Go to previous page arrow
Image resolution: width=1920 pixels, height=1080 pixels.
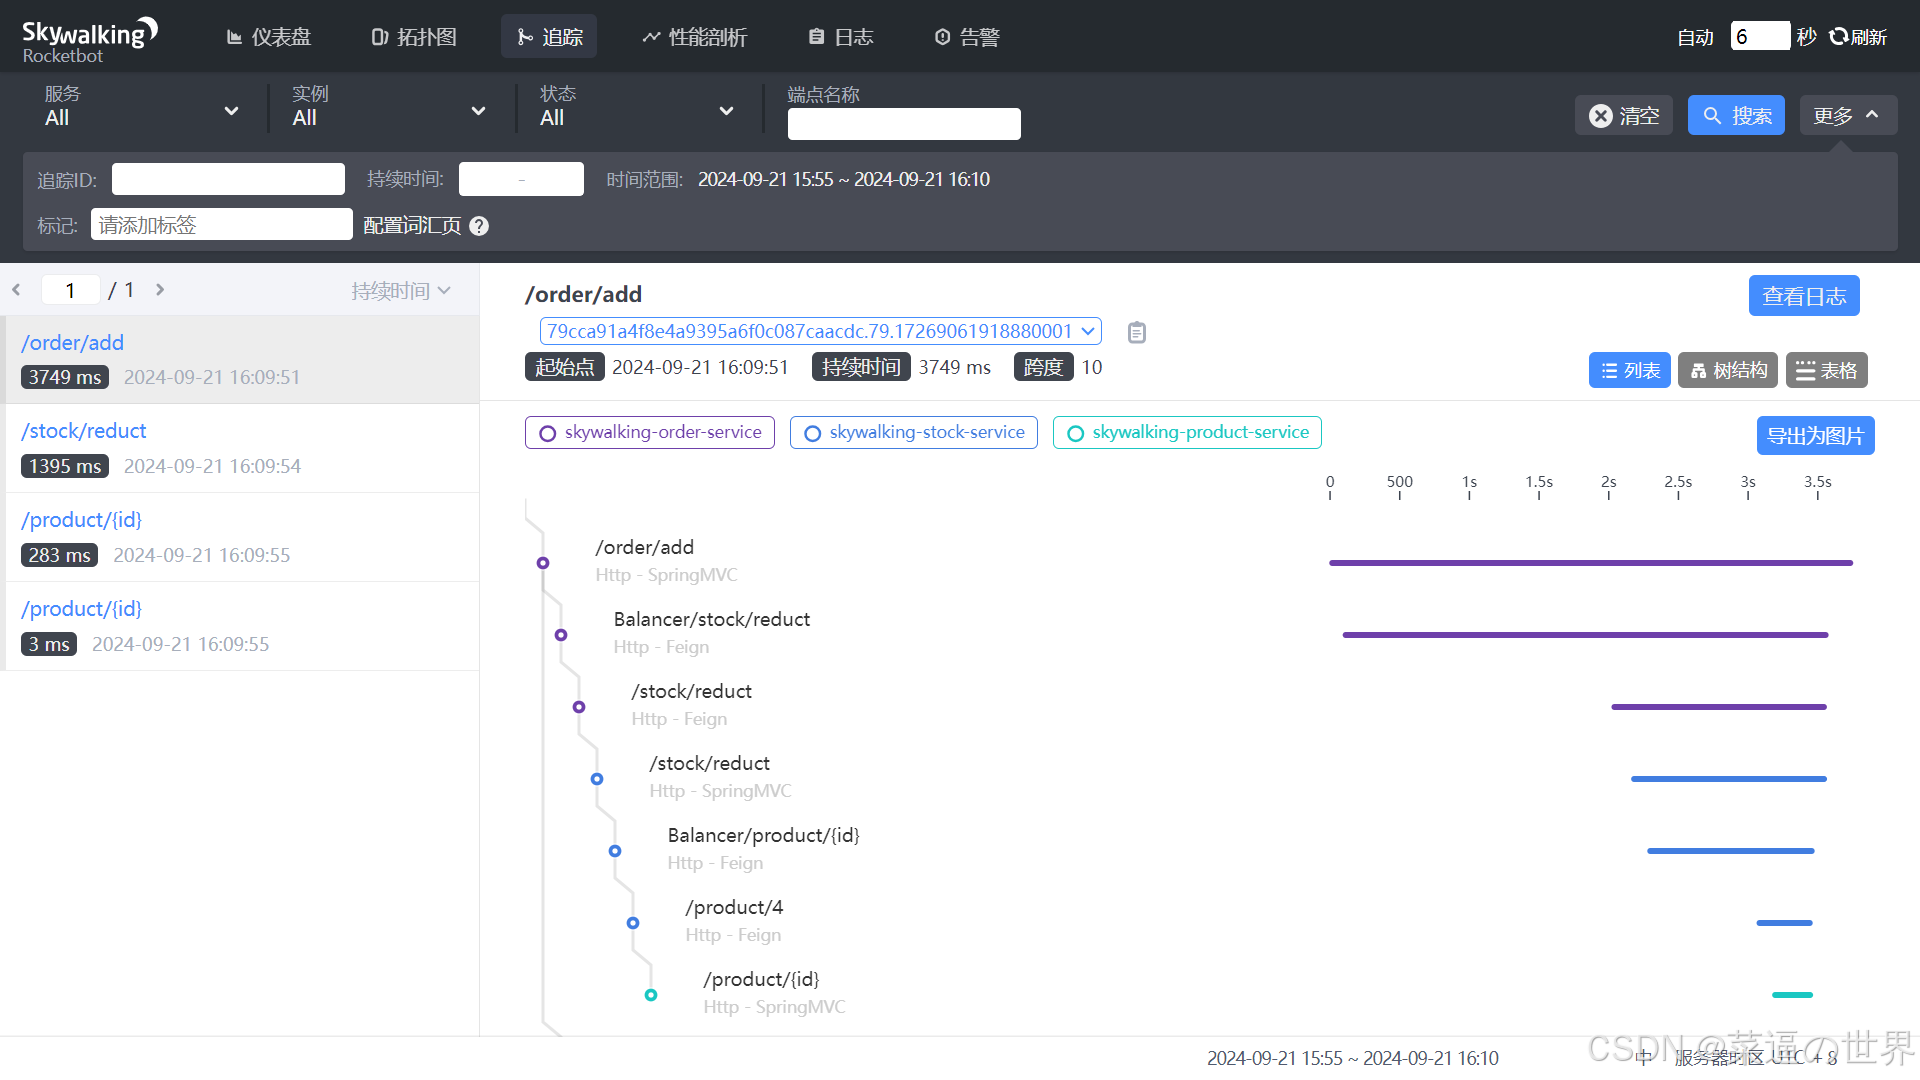click(x=16, y=290)
